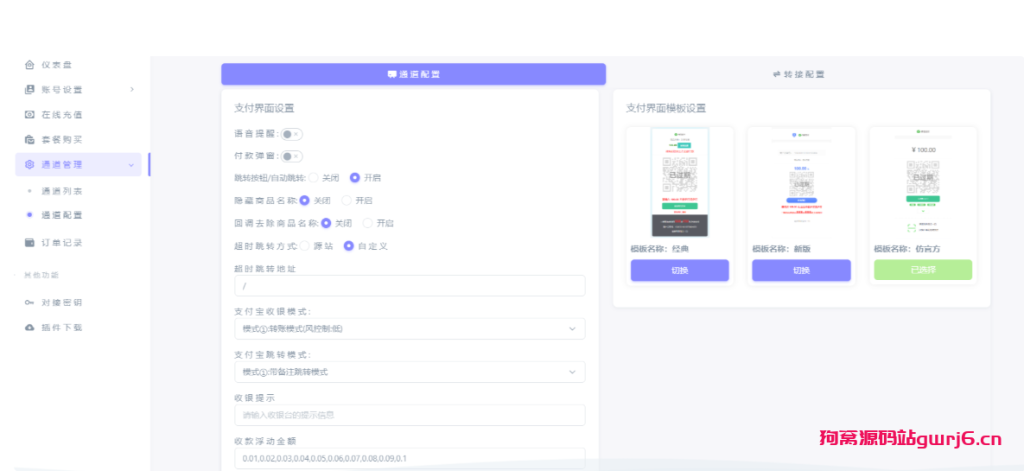The width and height of the screenshot is (1024, 471).
Task: Choose 原站 for 超时跳转方式
Action: (304, 246)
